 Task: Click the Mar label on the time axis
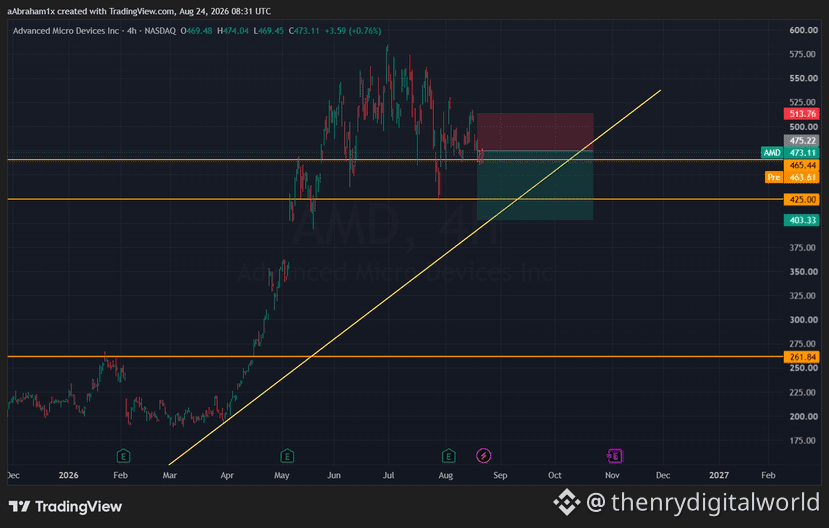coord(170,475)
